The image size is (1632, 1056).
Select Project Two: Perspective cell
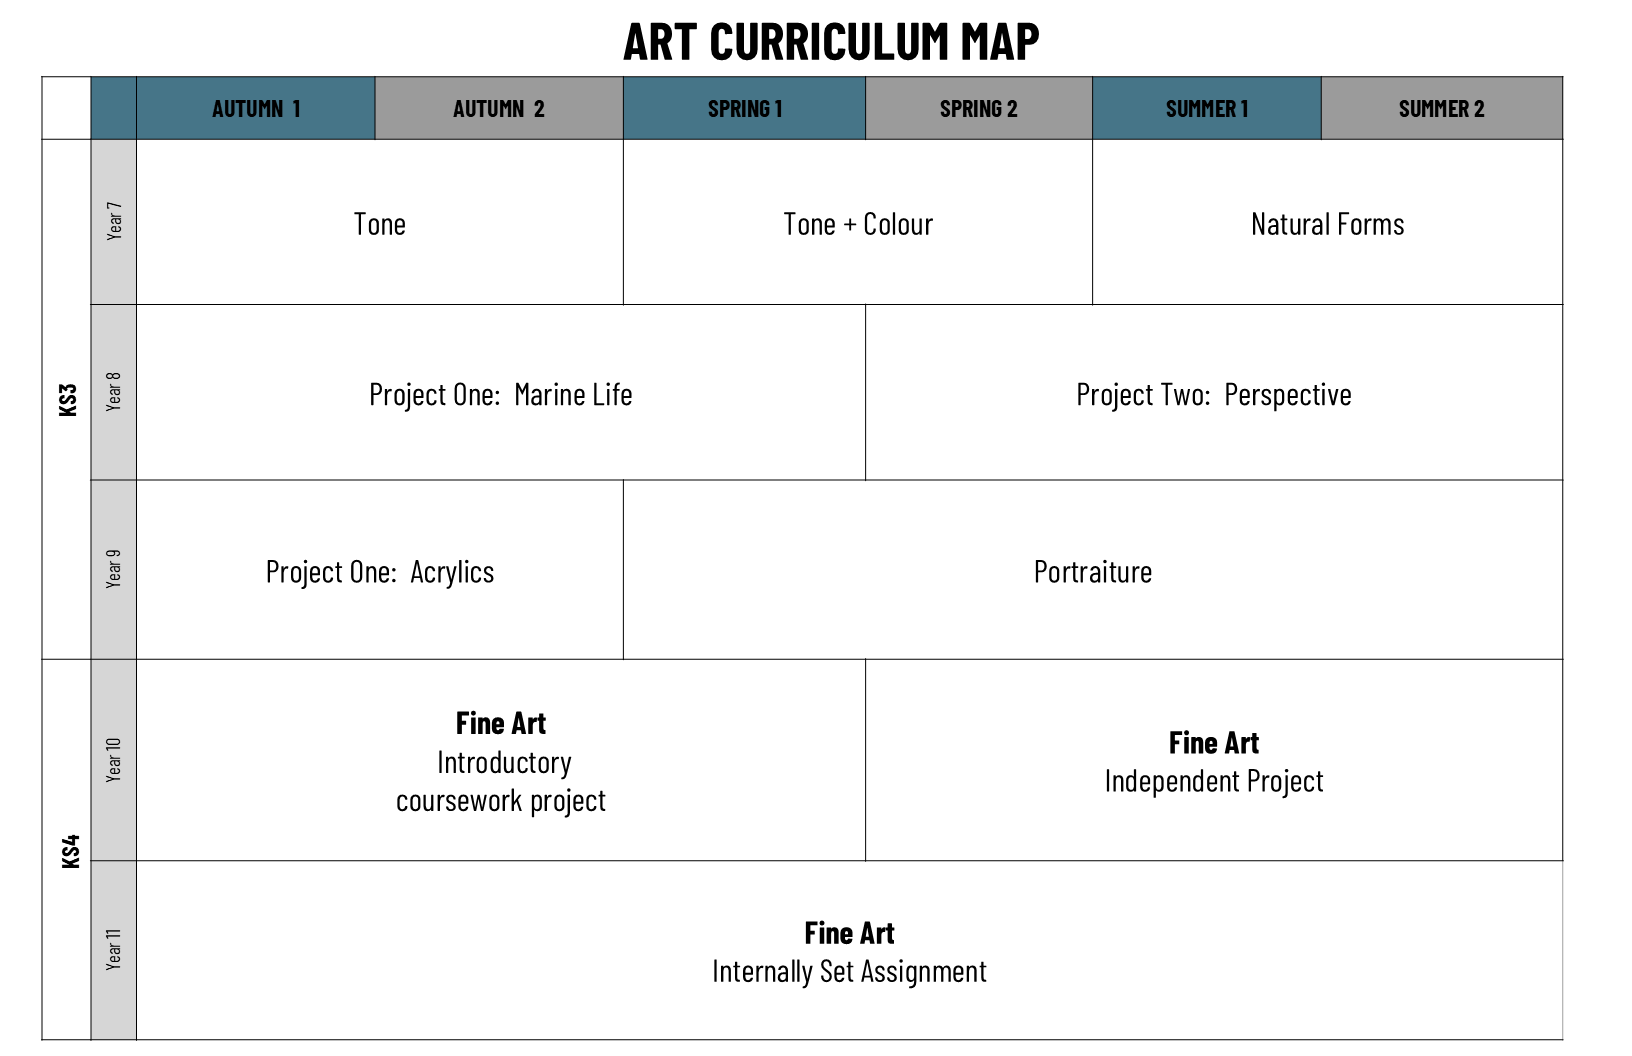[1213, 395]
